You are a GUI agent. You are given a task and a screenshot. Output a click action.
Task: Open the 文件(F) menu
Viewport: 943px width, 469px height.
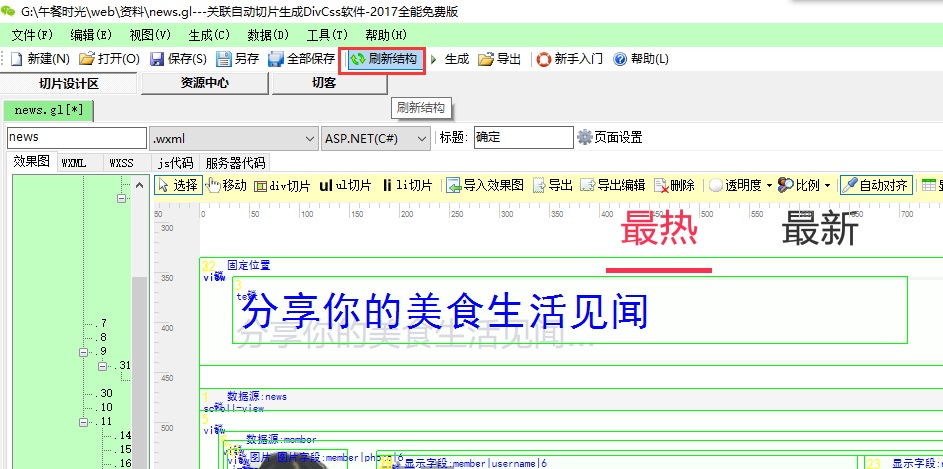pos(32,35)
